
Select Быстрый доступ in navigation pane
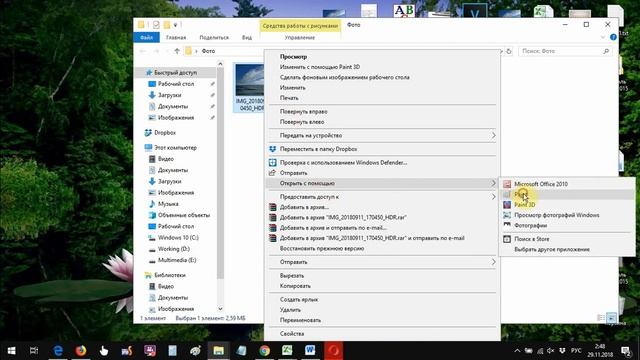click(176, 73)
